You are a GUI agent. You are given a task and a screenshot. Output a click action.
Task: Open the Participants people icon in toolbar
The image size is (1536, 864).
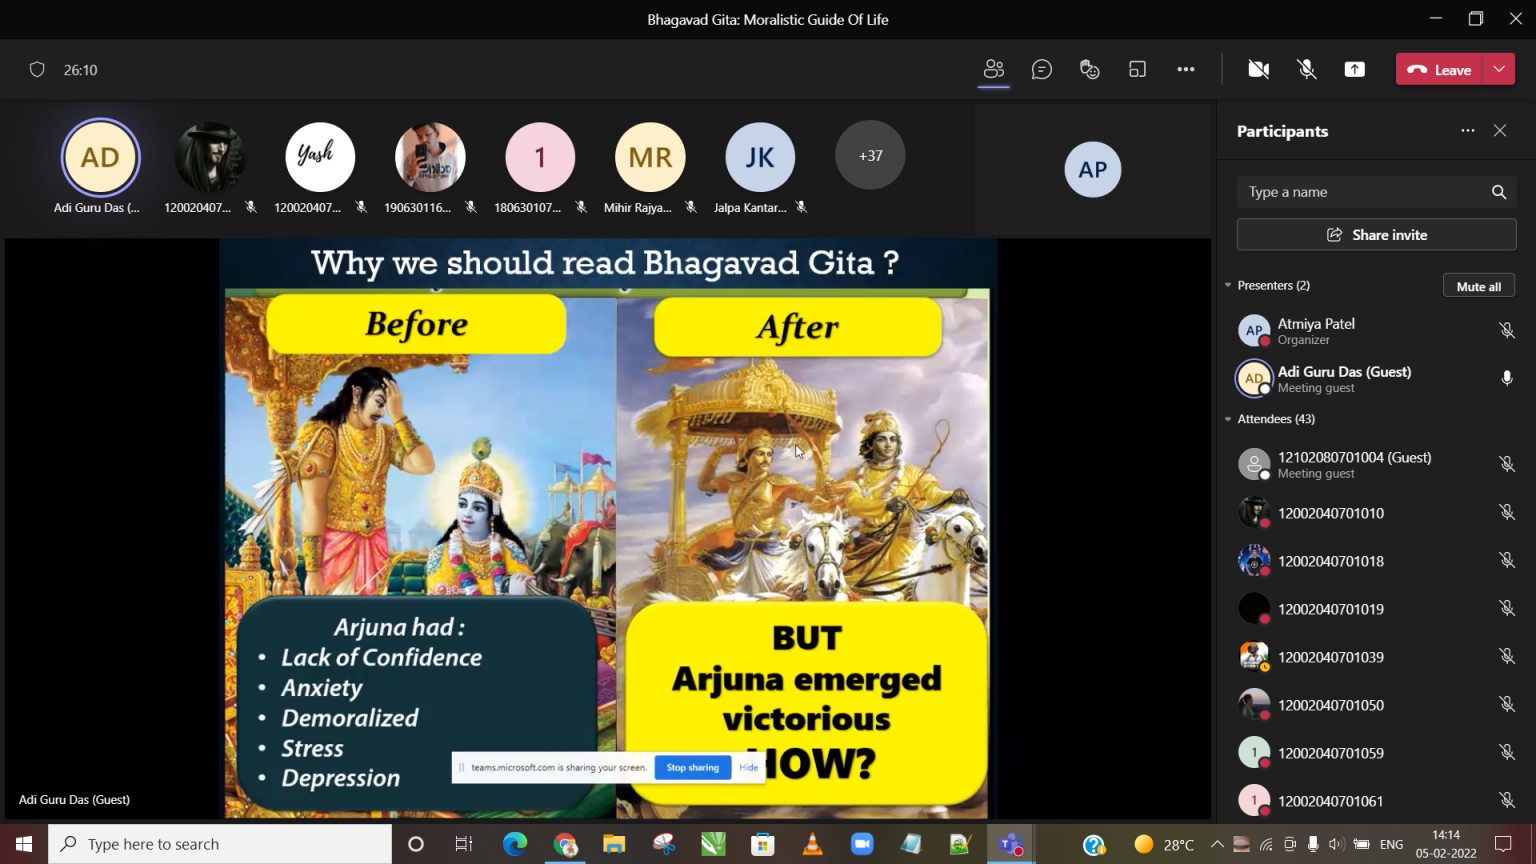993,69
